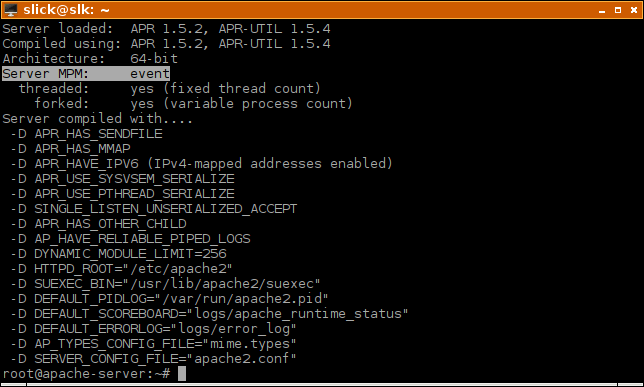Place cursor at root@apache-server prompt
Screen dimensions: 644x387
(x=86, y=374)
